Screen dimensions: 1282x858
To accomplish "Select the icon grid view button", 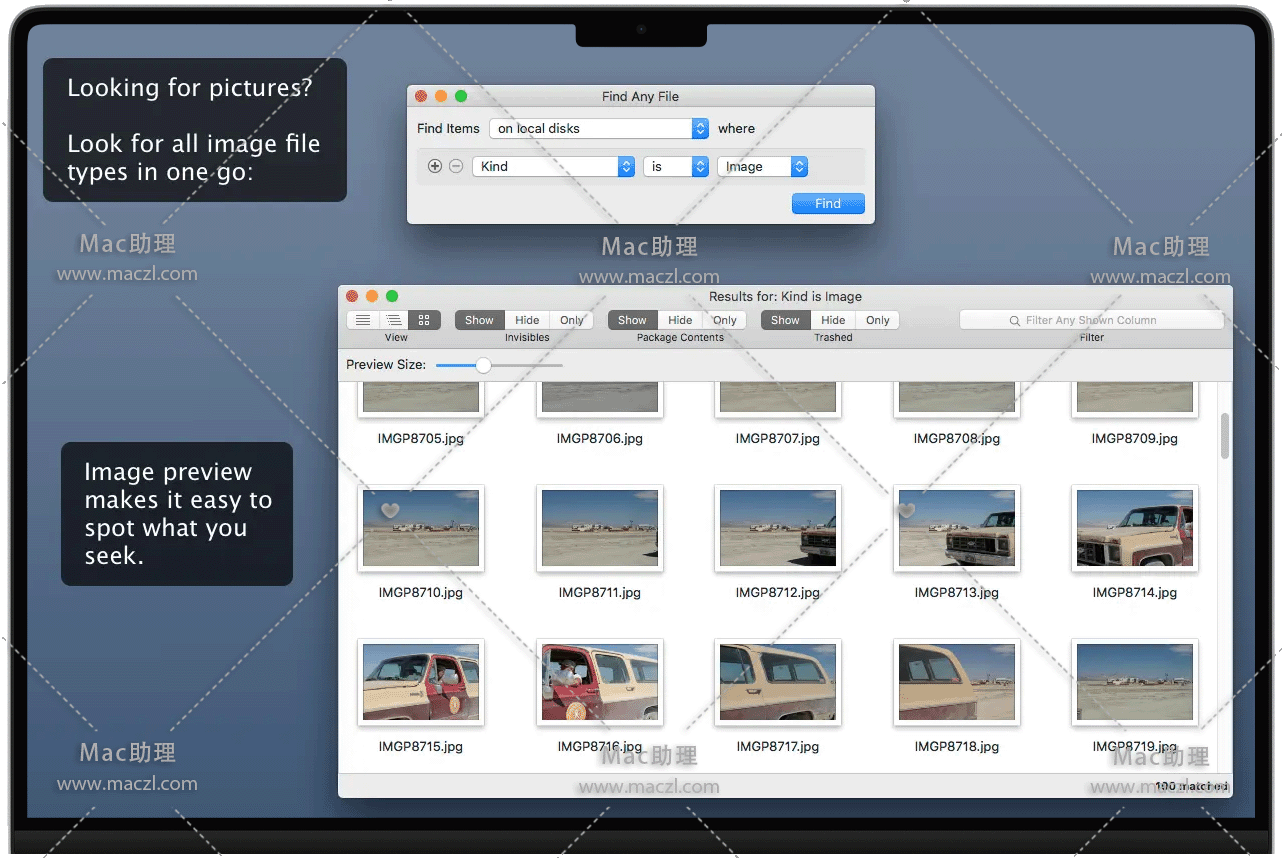I will coord(424,320).
